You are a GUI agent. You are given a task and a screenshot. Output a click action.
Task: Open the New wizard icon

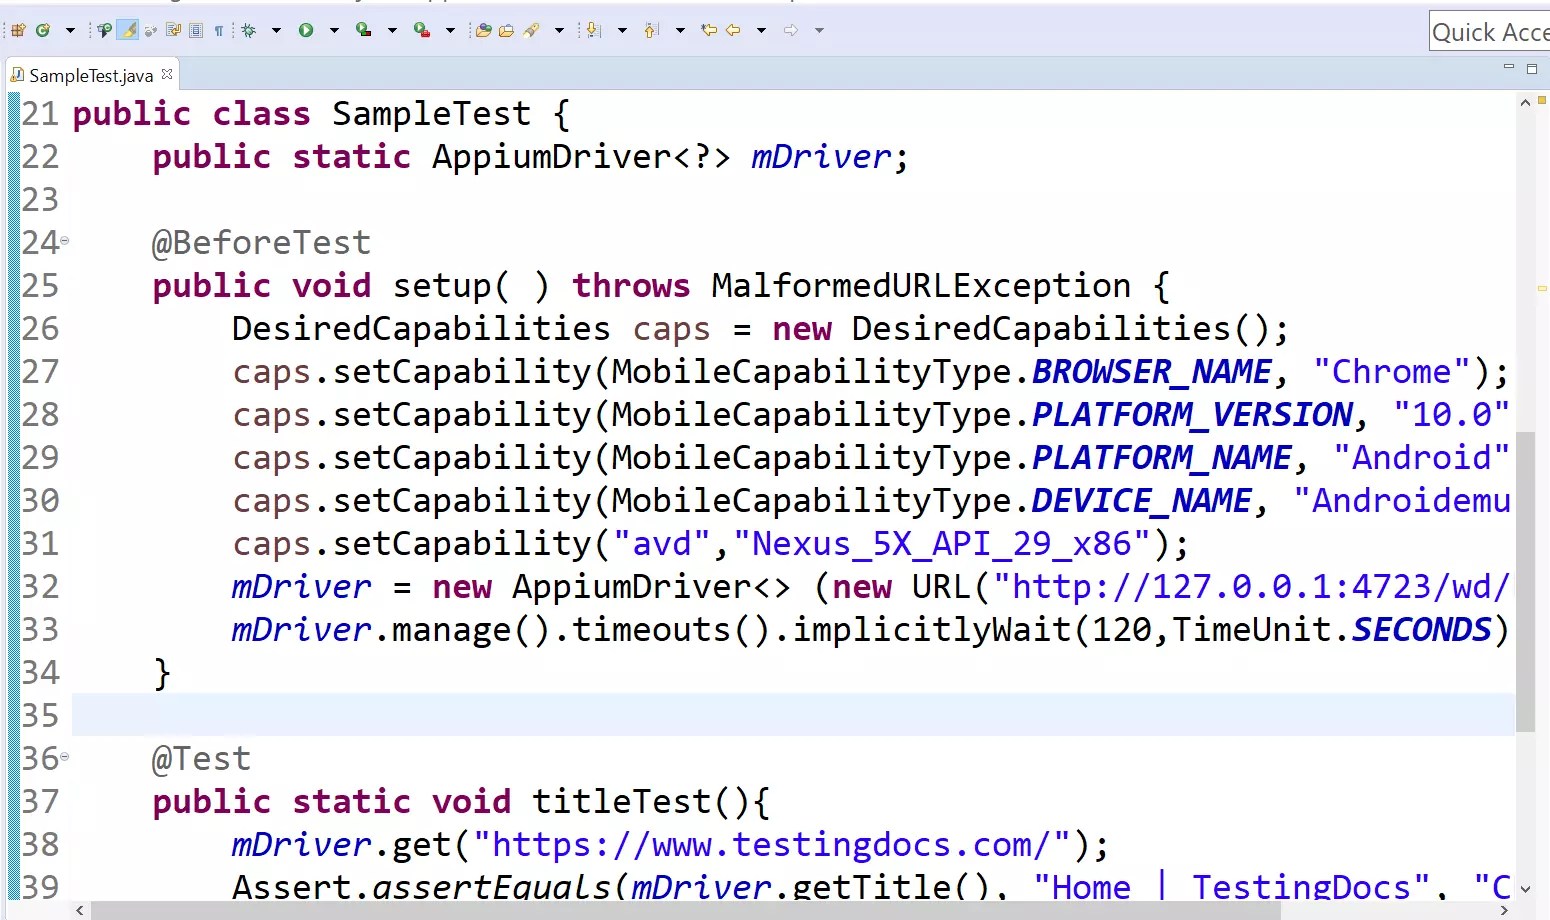click(16, 30)
